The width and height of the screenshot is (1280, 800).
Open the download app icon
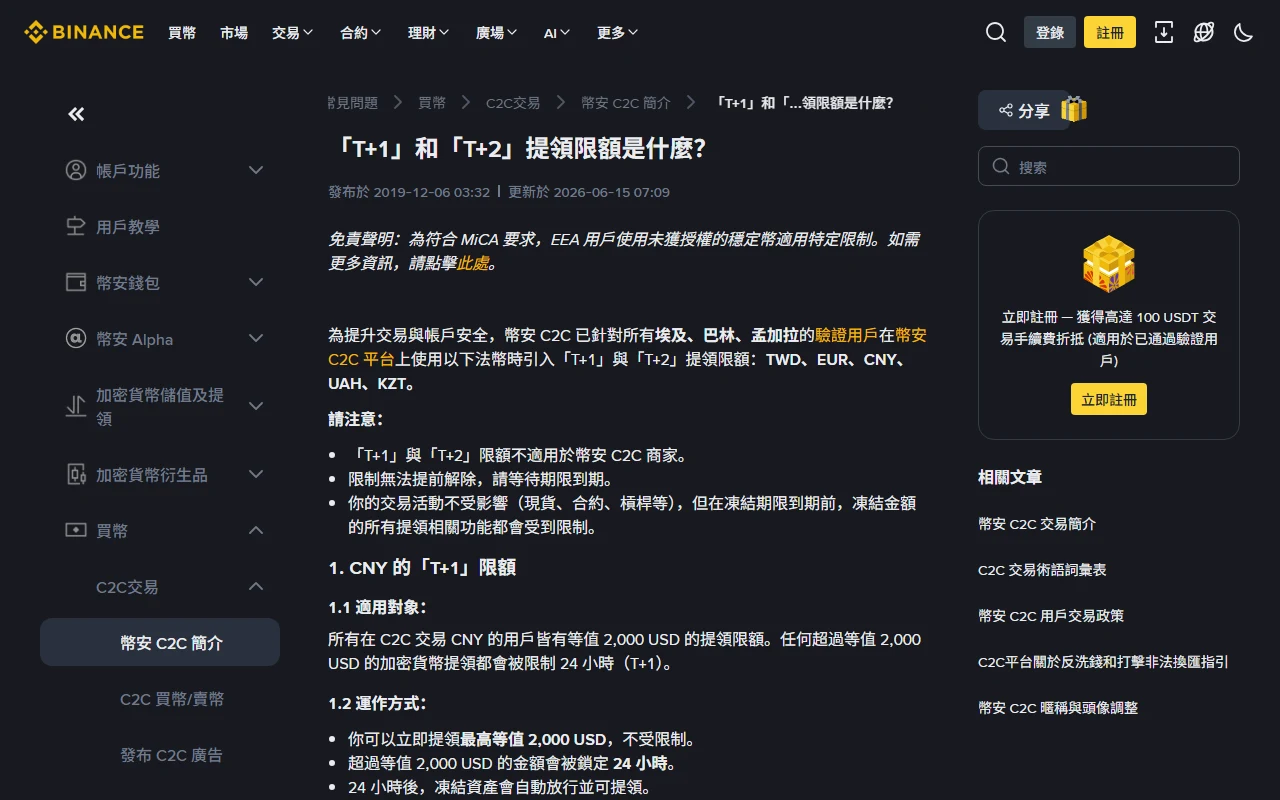coord(1164,32)
